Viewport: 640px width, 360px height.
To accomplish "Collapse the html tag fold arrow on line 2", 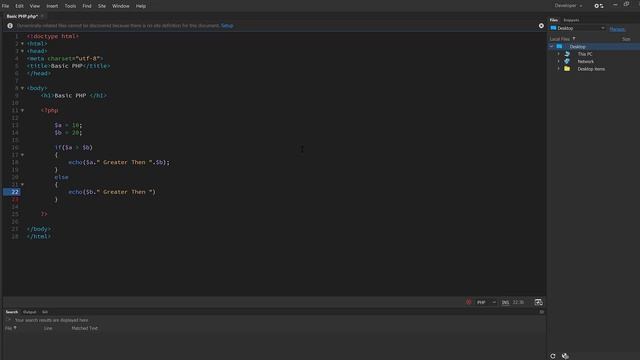I will coord(22,44).
